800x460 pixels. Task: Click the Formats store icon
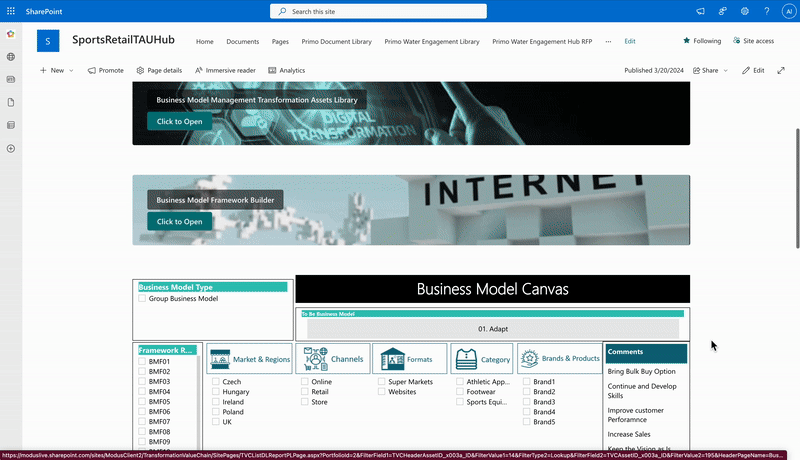coord(392,359)
